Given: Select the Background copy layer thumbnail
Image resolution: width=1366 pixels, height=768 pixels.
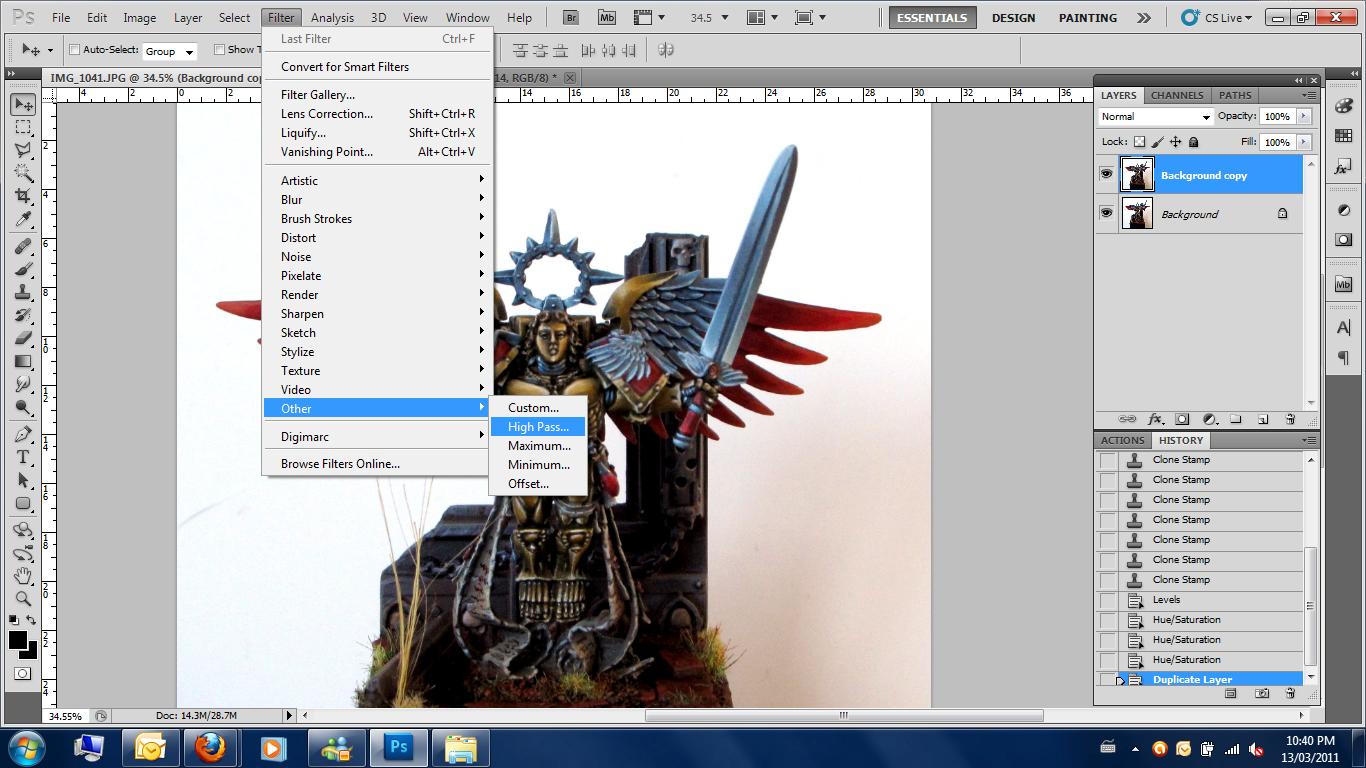Looking at the screenshot, I should tap(1137, 175).
